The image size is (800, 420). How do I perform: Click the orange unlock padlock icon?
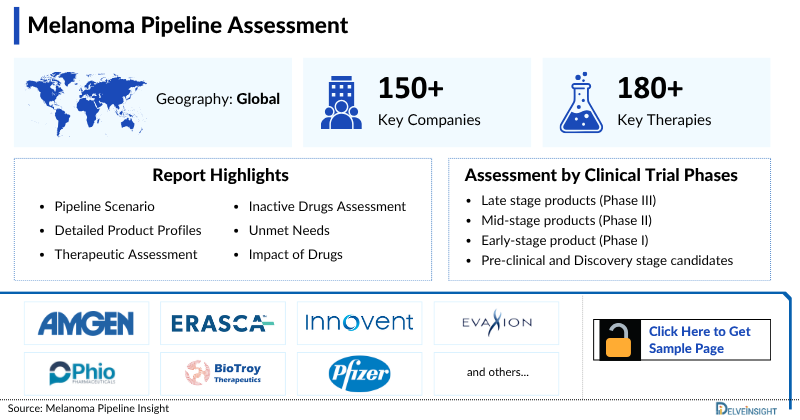click(618, 340)
